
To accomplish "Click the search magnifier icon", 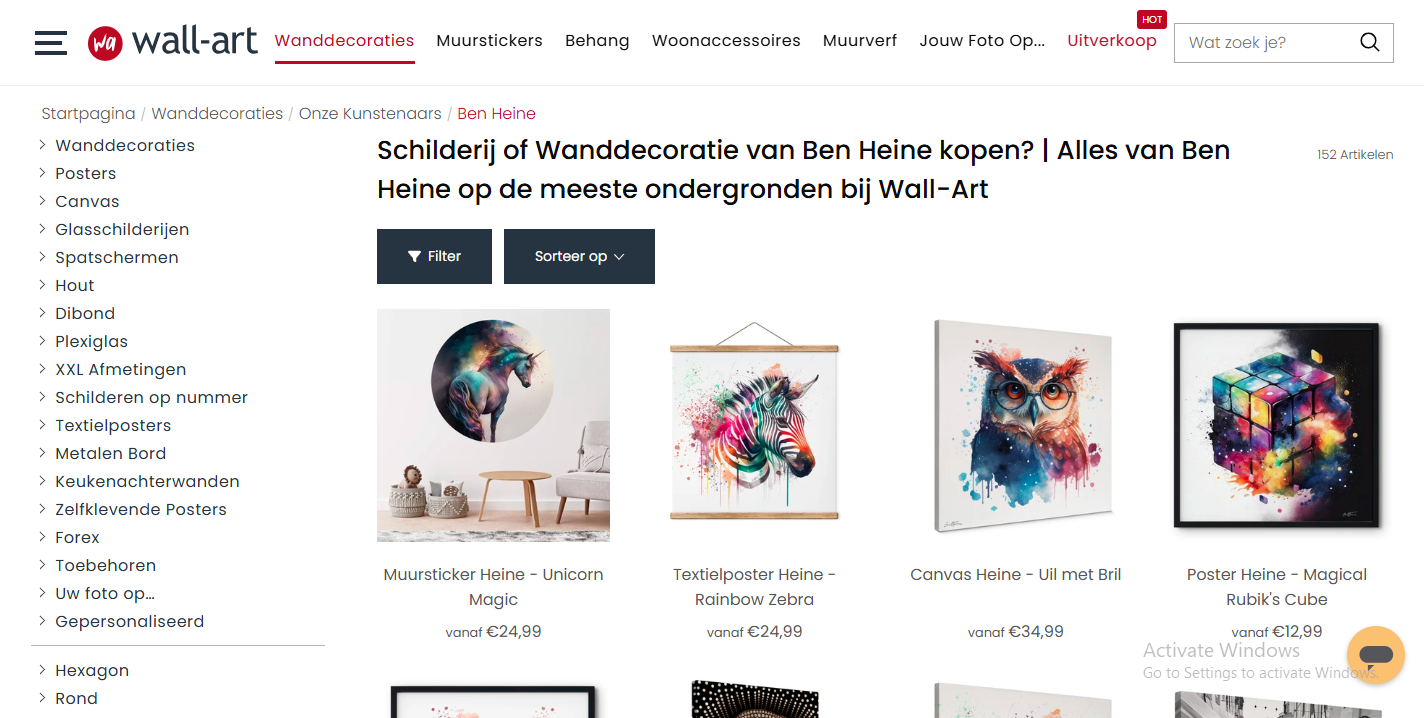I will click(1369, 42).
